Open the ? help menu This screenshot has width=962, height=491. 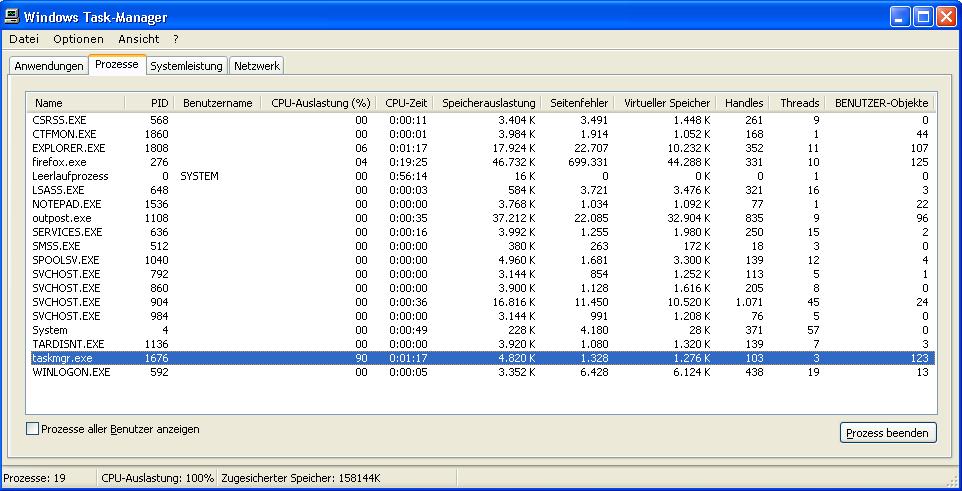click(x=175, y=39)
